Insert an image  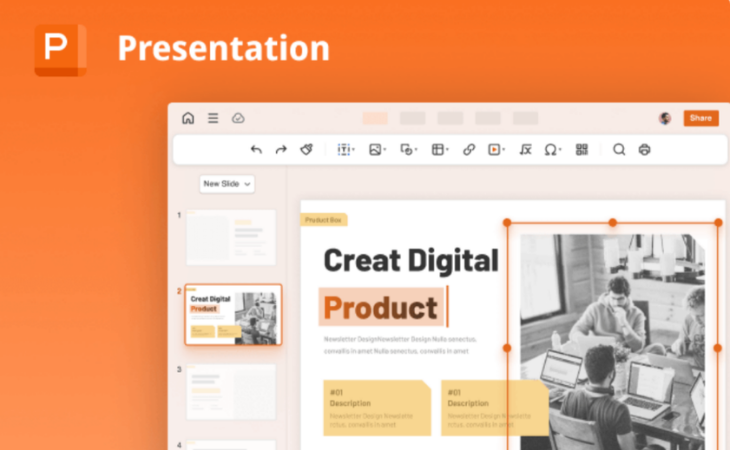click(375, 149)
